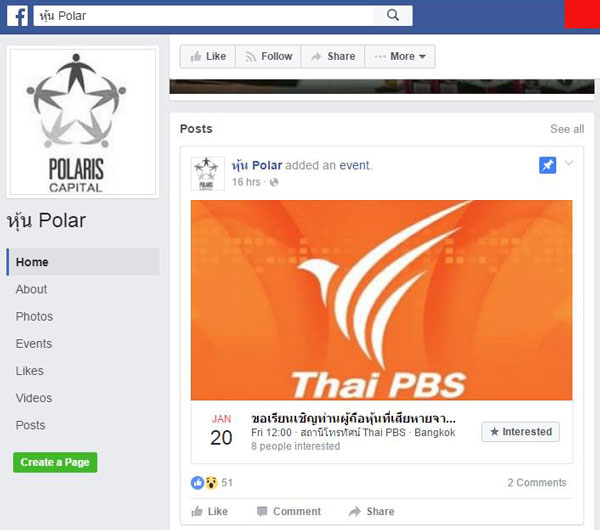600x530 pixels.
Task: Mark Interested on the Jan 20 event
Action: (520, 432)
